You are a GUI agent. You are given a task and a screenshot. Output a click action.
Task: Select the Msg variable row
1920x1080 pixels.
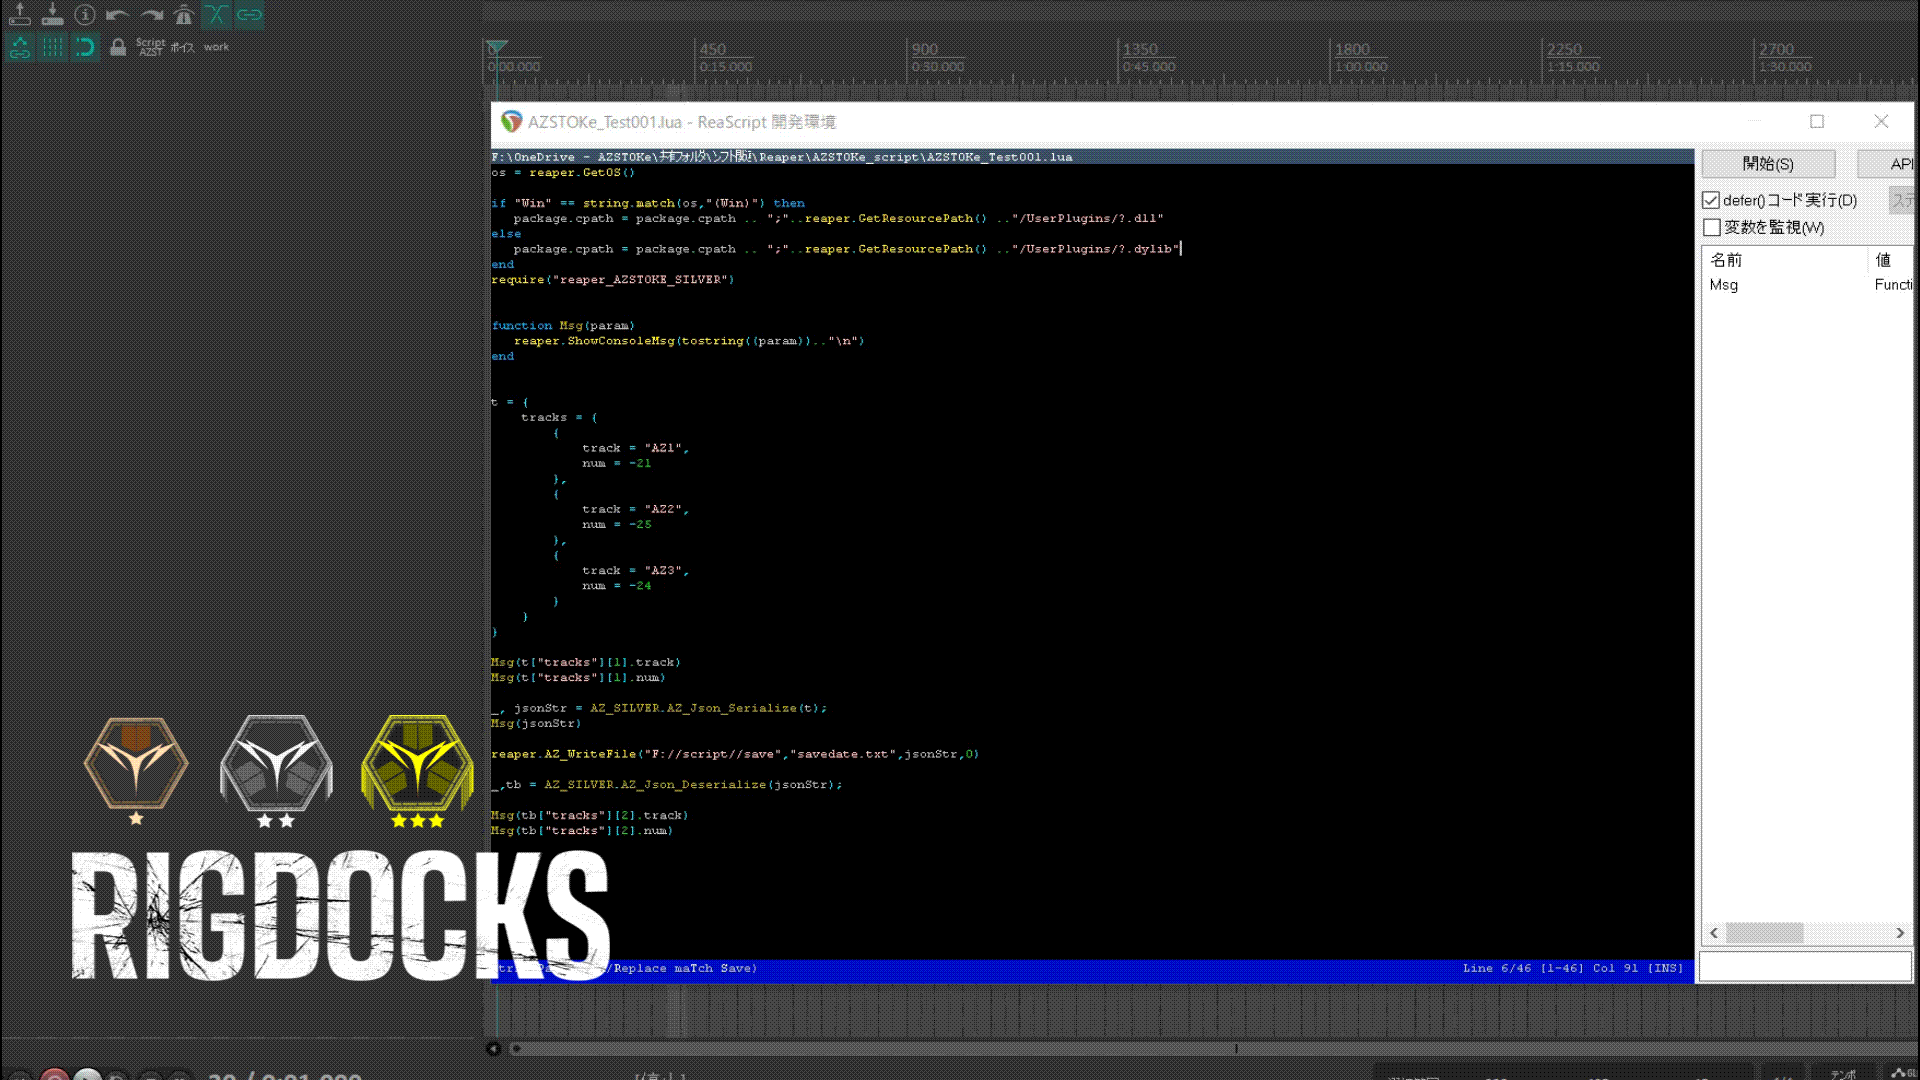(x=1808, y=285)
